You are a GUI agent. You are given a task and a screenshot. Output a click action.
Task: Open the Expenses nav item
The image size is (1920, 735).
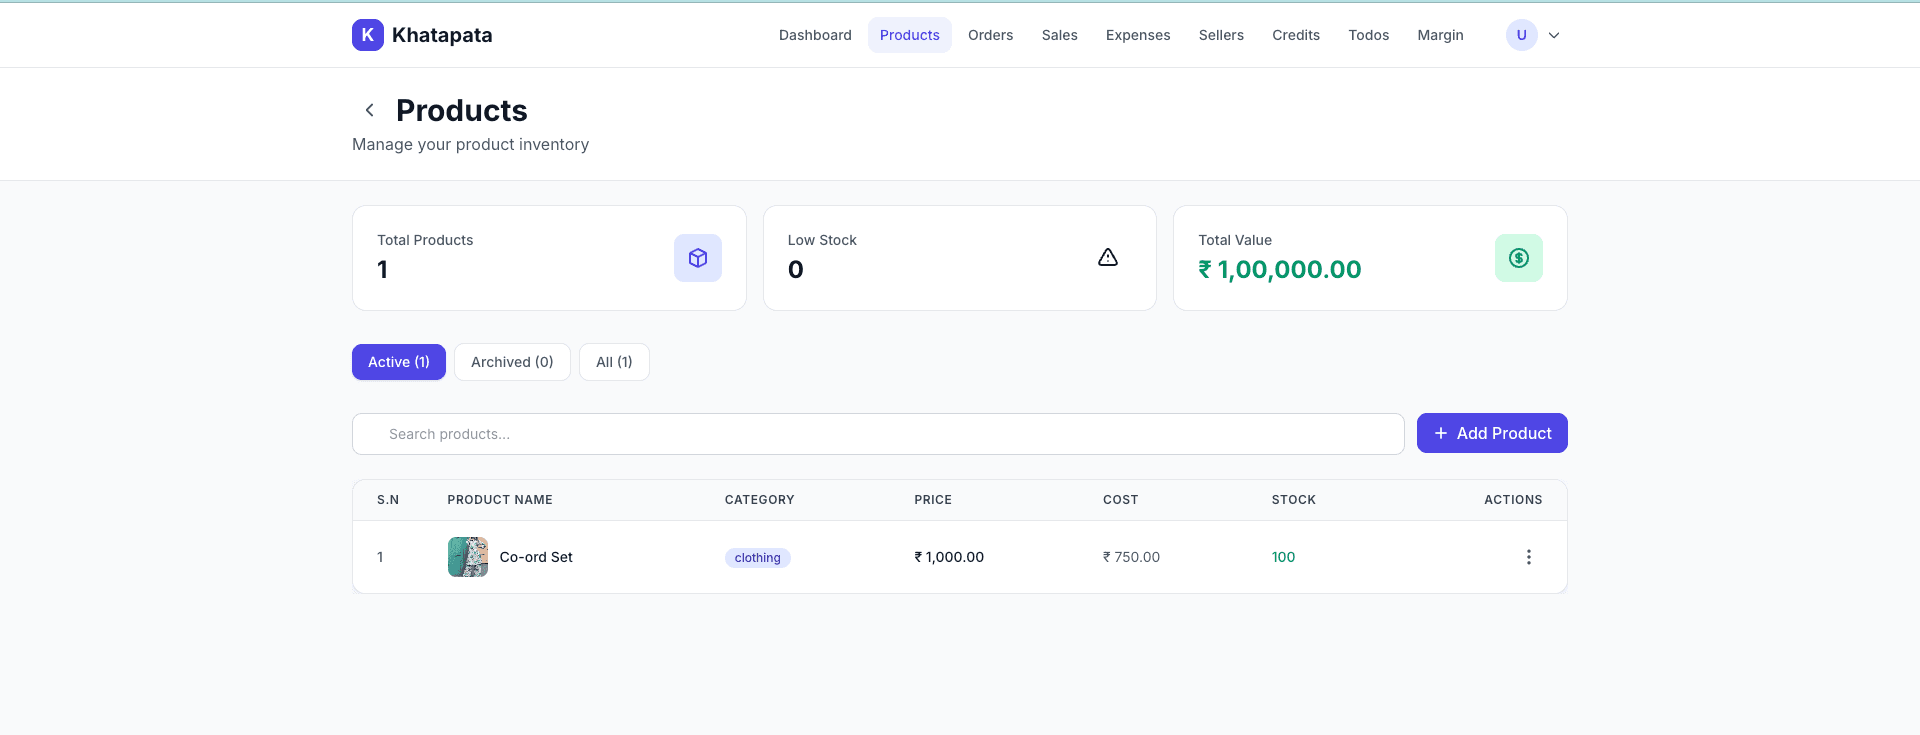1138,35
